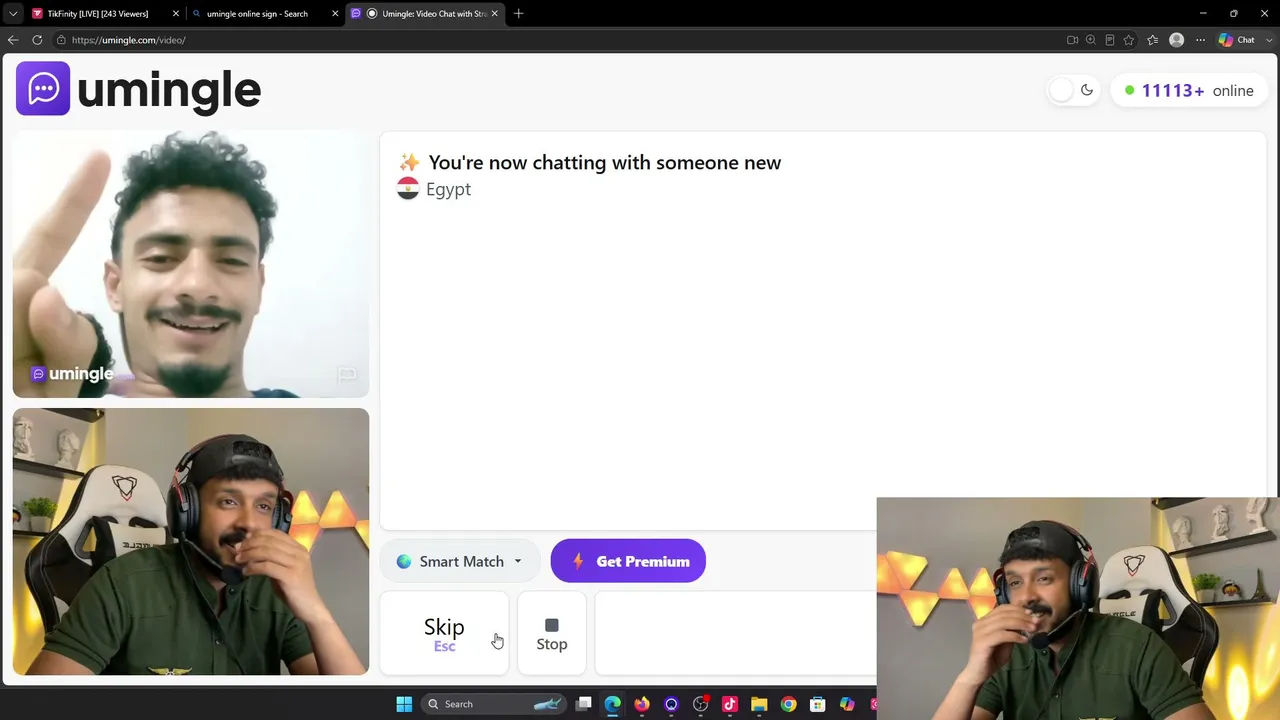Screen dimensions: 1280x720
Task: Click the address bar URL
Action: point(128,40)
